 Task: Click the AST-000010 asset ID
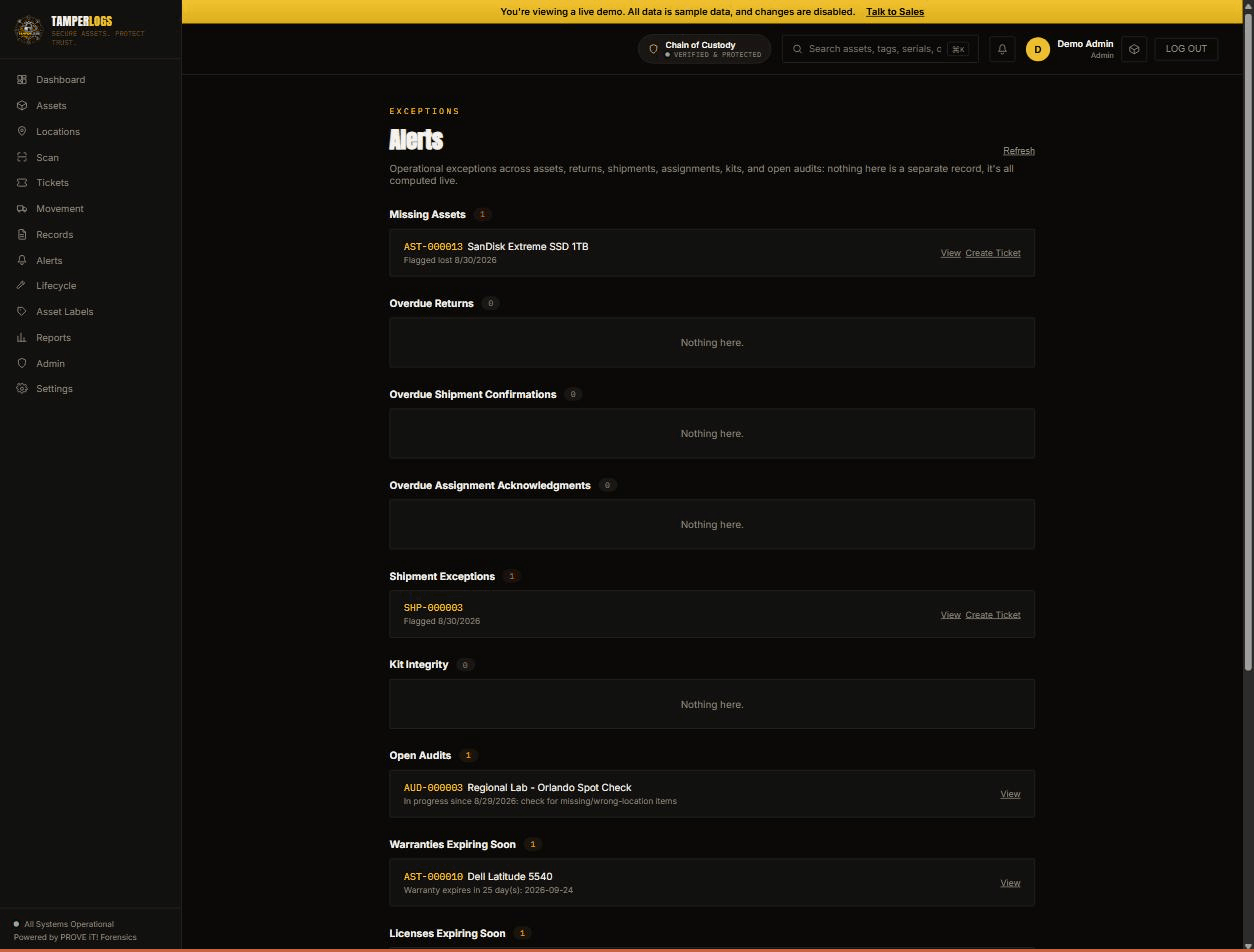coord(433,877)
